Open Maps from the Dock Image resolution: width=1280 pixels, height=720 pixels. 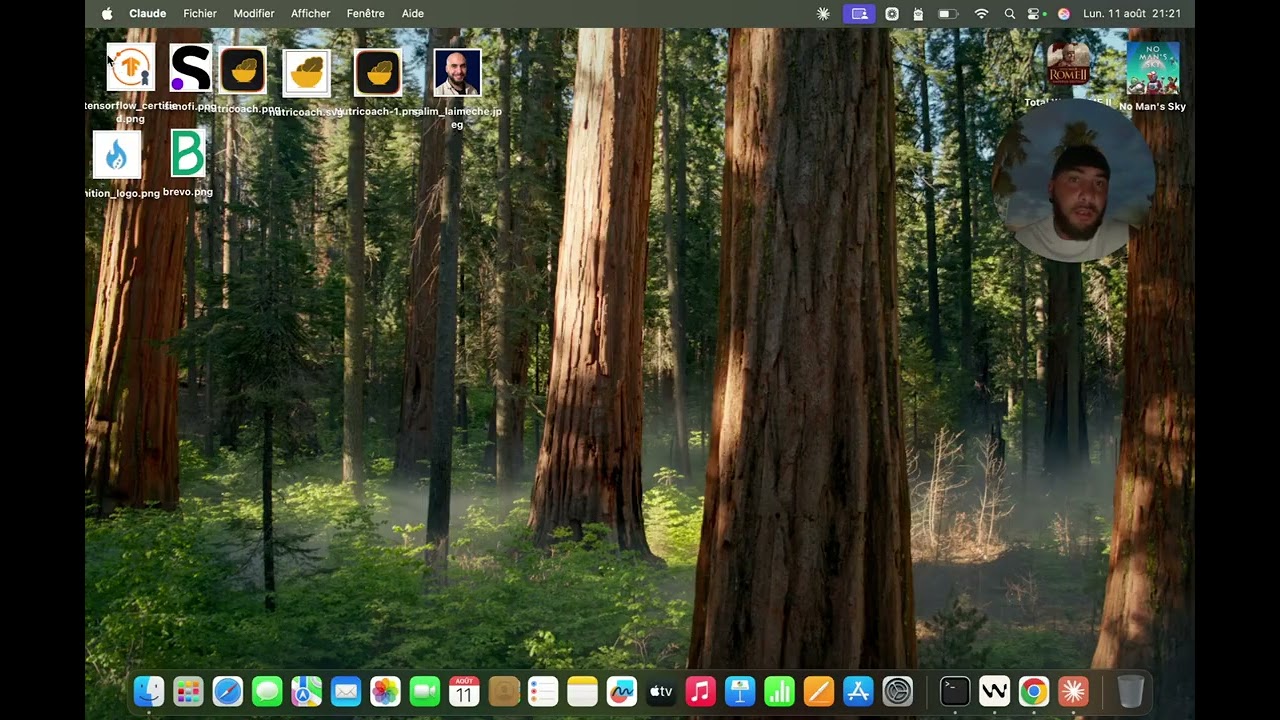coord(307,691)
